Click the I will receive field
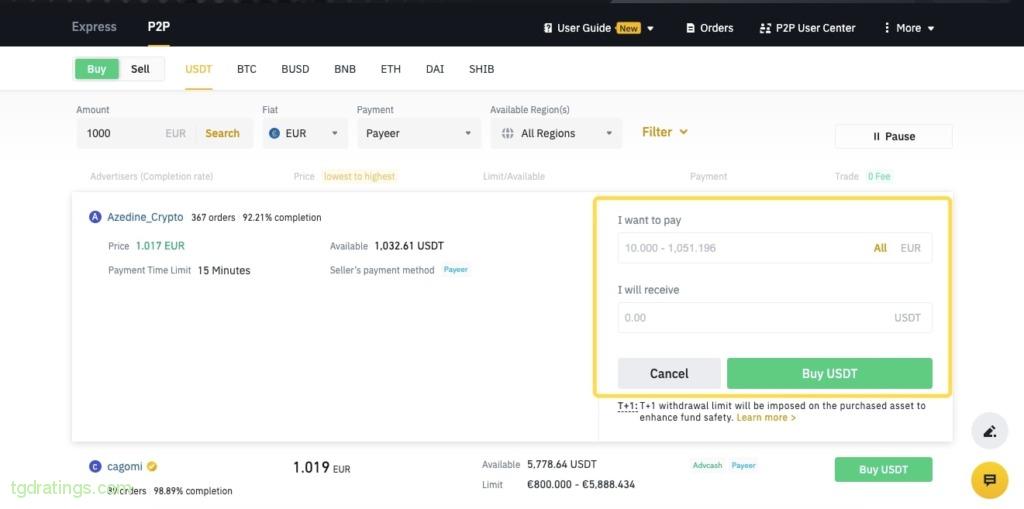Viewport: 1024px width, 509px height. coord(775,318)
